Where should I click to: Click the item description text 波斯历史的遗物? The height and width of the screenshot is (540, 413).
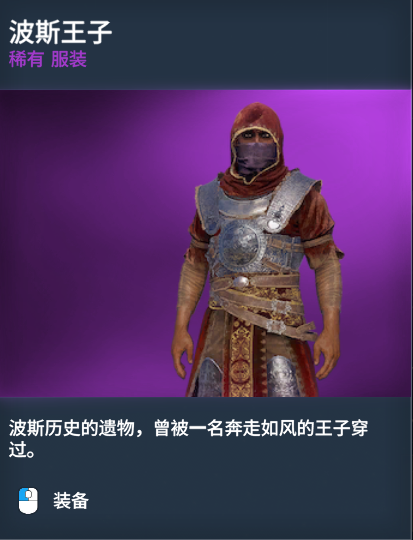[71, 428]
